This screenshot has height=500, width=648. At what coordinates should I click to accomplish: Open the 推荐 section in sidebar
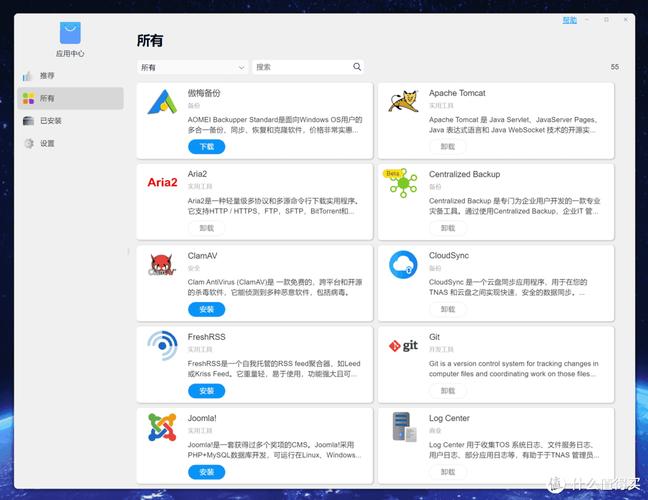coord(70,76)
